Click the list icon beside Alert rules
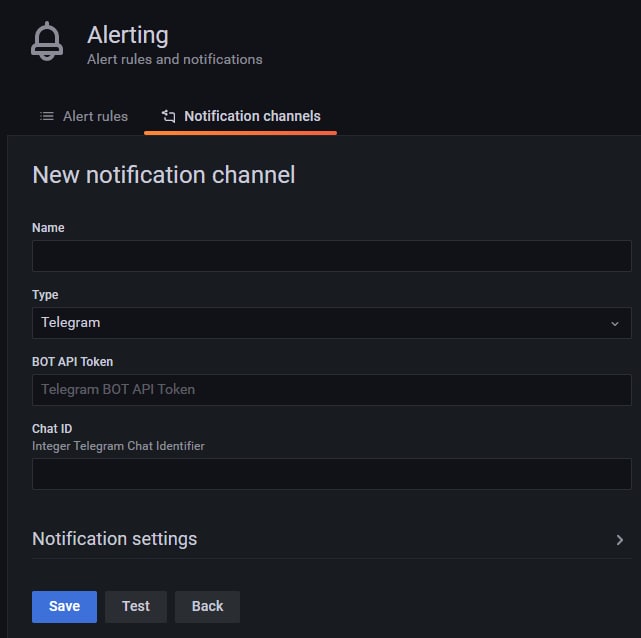The image size is (641, 638). pos(47,116)
